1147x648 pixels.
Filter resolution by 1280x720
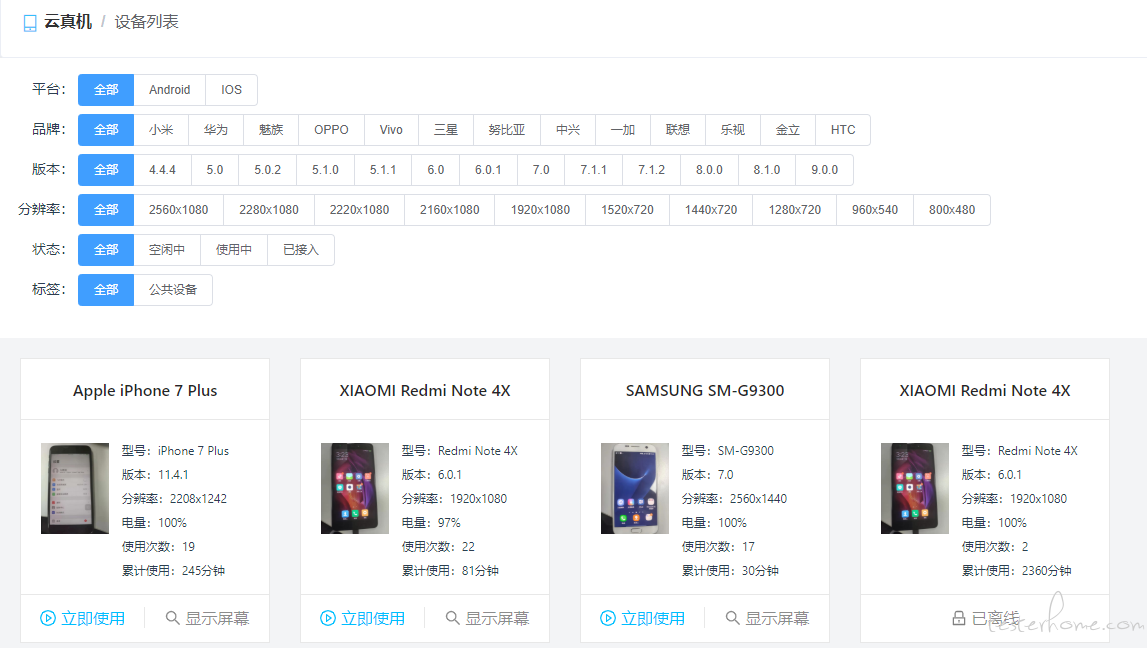[x=795, y=210]
